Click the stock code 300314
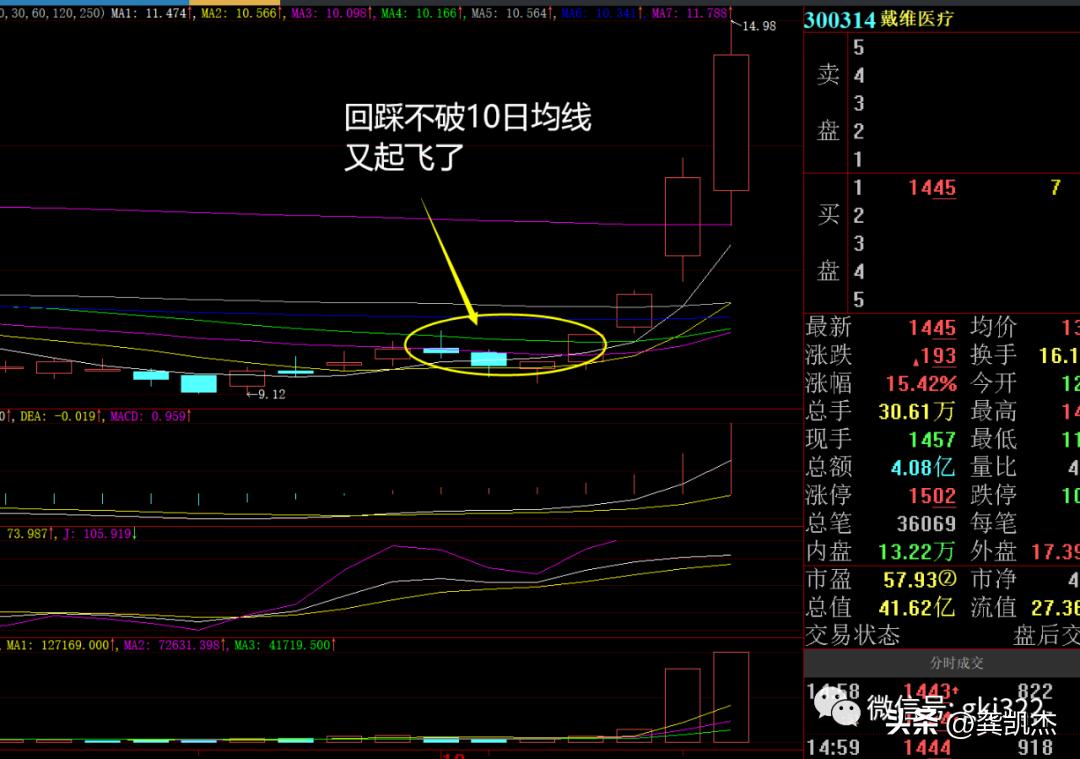The image size is (1080, 759). [839, 19]
